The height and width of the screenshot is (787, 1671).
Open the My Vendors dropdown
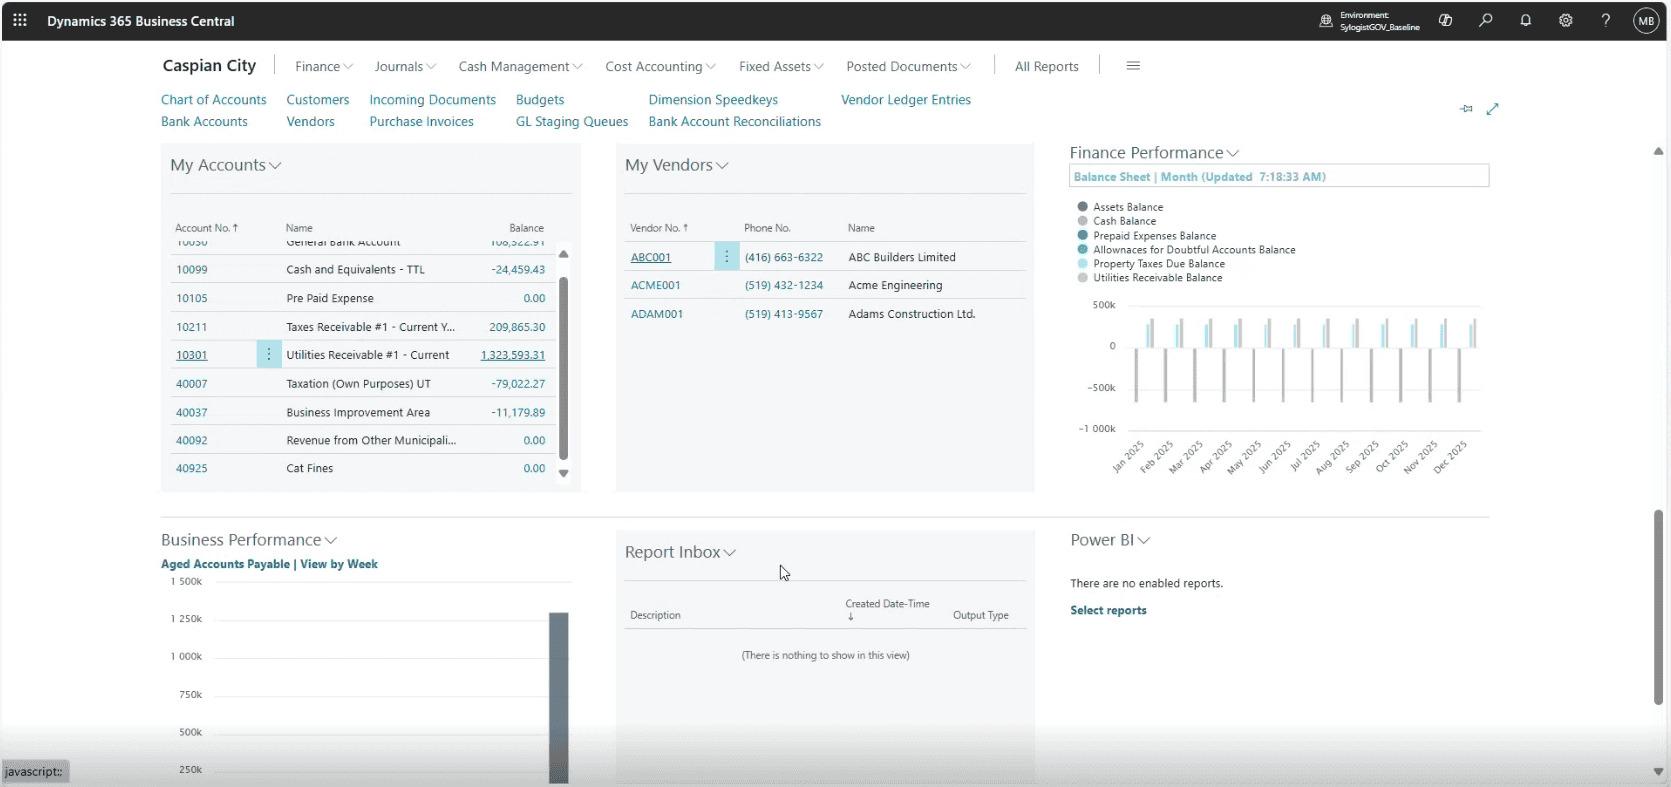click(677, 165)
